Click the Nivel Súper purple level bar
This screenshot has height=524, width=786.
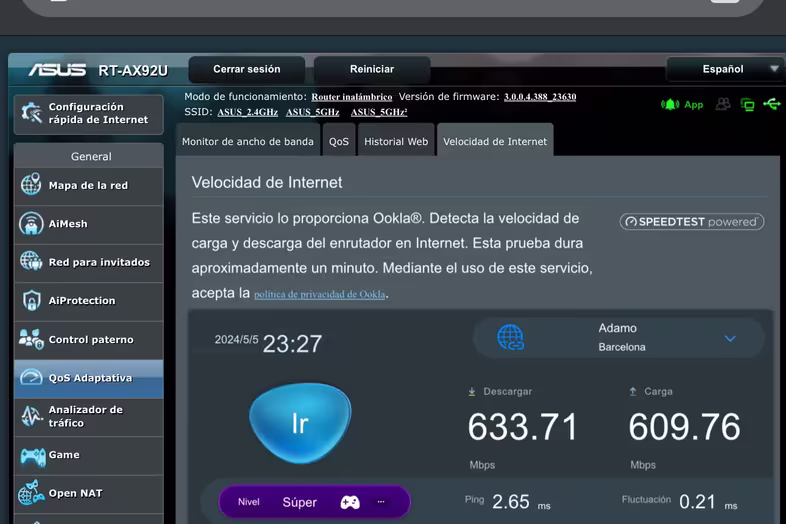pyautogui.click(x=314, y=502)
